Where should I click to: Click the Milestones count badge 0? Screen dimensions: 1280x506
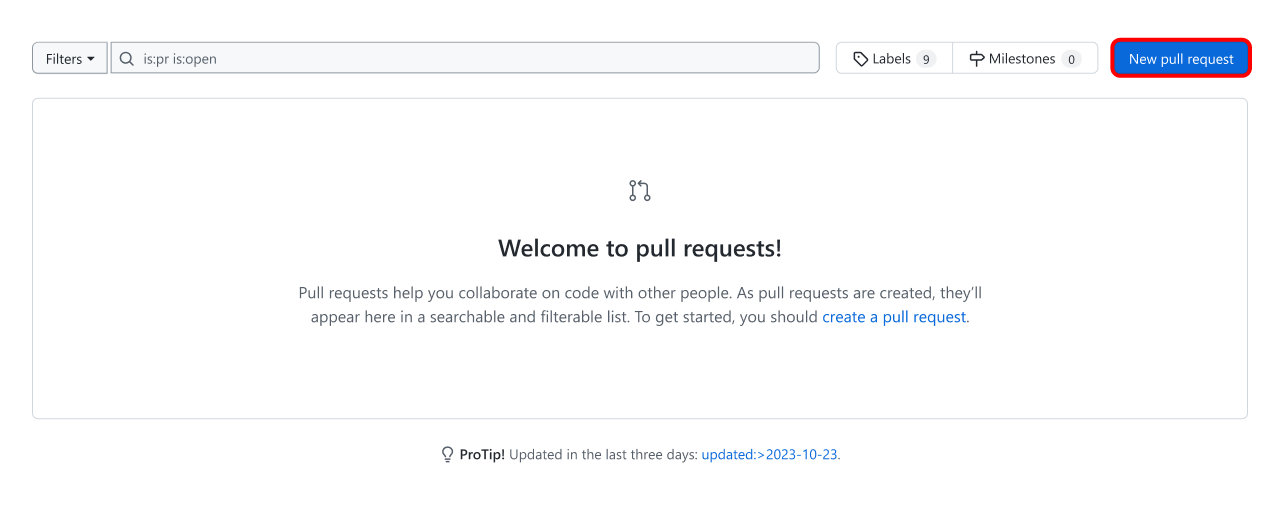point(1071,59)
